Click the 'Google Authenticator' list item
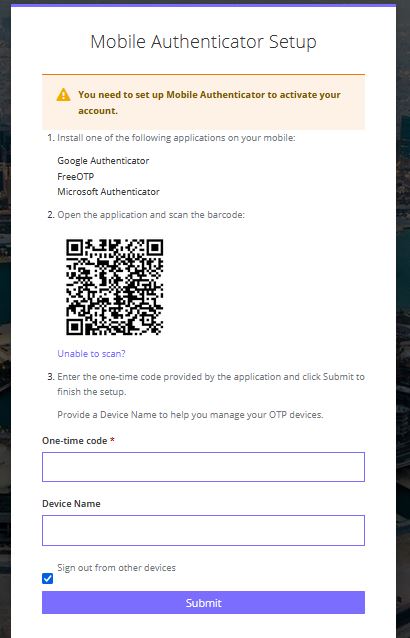The width and height of the screenshot is (410, 638). coord(103,161)
